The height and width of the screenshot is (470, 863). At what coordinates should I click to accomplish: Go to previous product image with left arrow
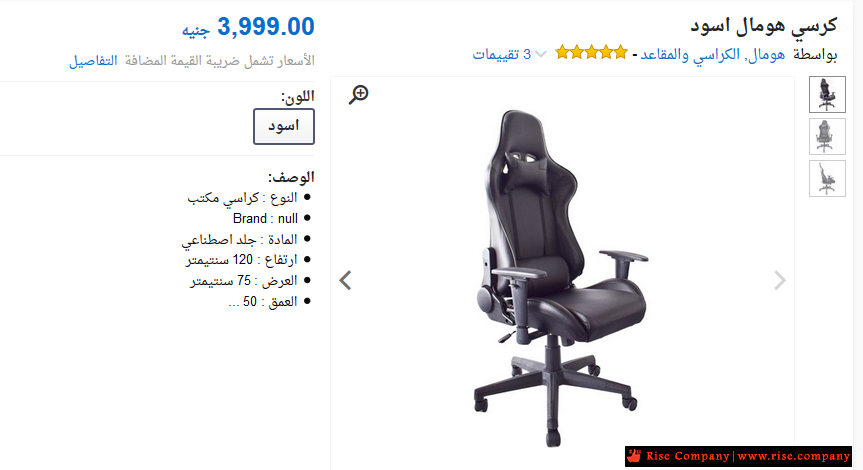pyautogui.click(x=345, y=280)
